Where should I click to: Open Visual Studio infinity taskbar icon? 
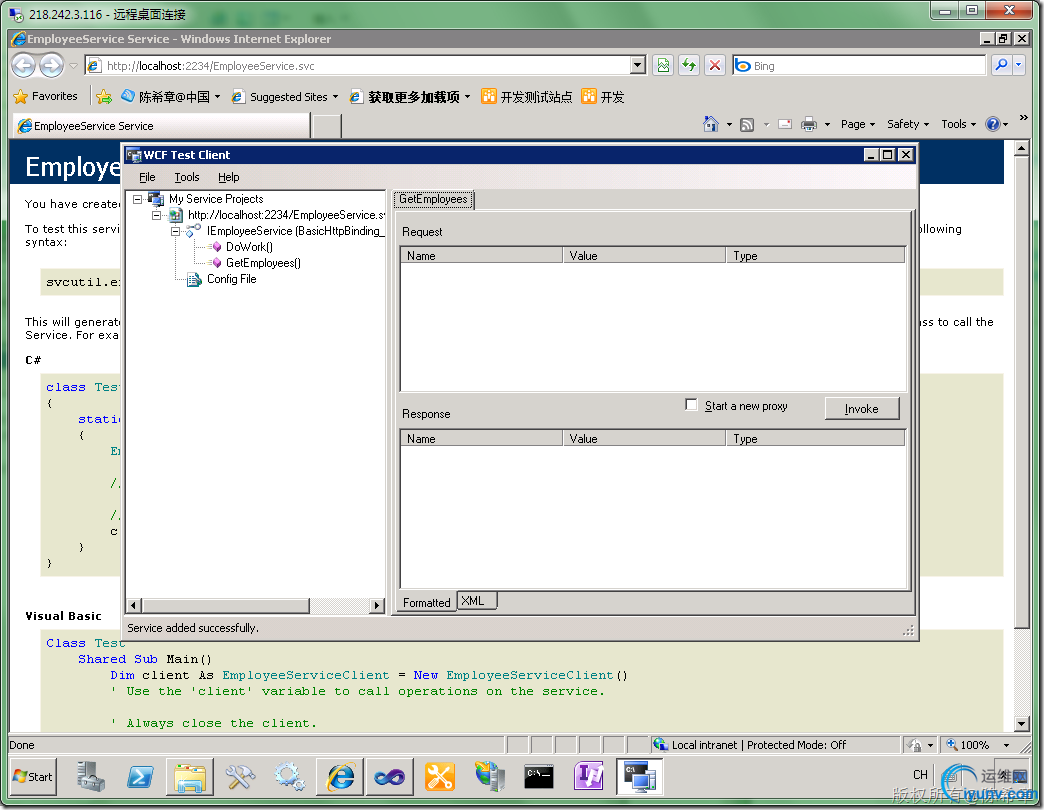pyautogui.click(x=390, y=777)
